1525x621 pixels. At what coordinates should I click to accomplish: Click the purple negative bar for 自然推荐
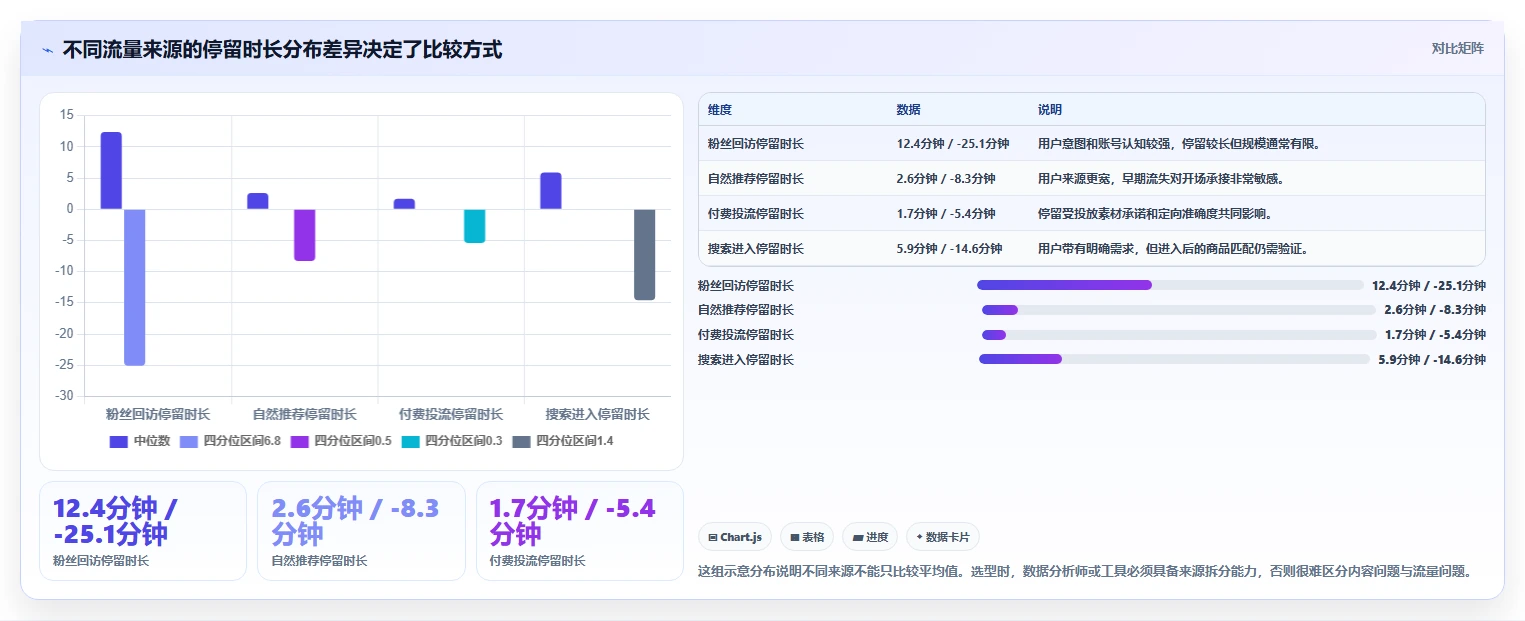pyautogui.click(x=304, y=235)
